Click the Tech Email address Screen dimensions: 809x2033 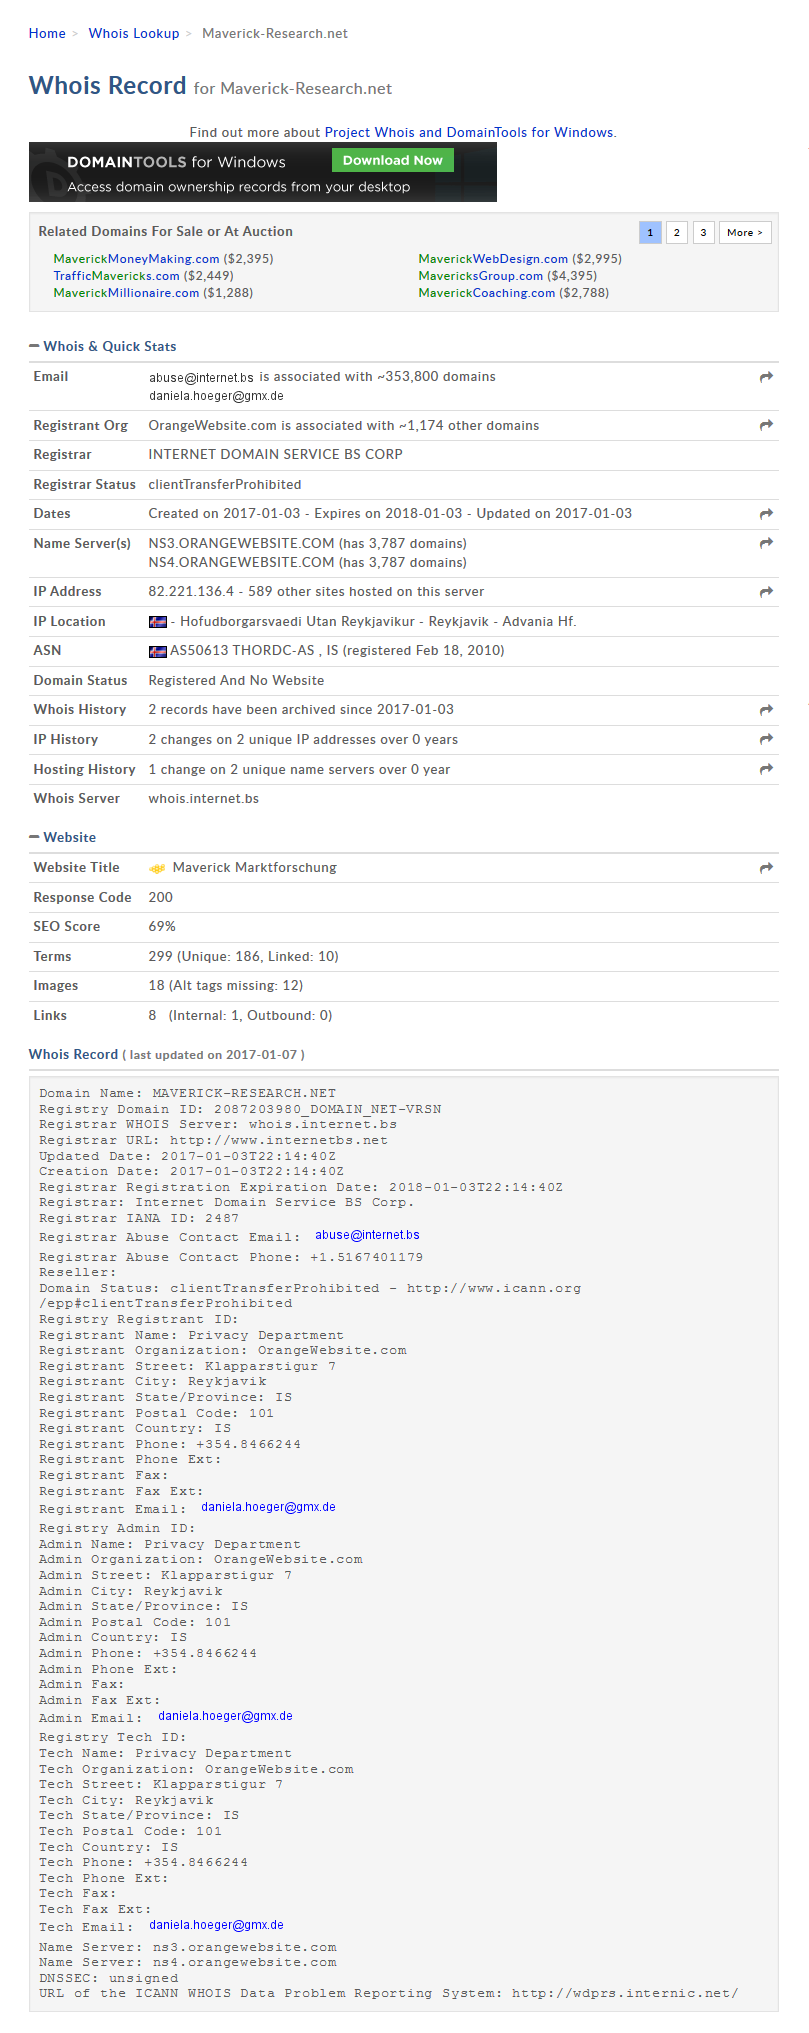coord(216,1925)
